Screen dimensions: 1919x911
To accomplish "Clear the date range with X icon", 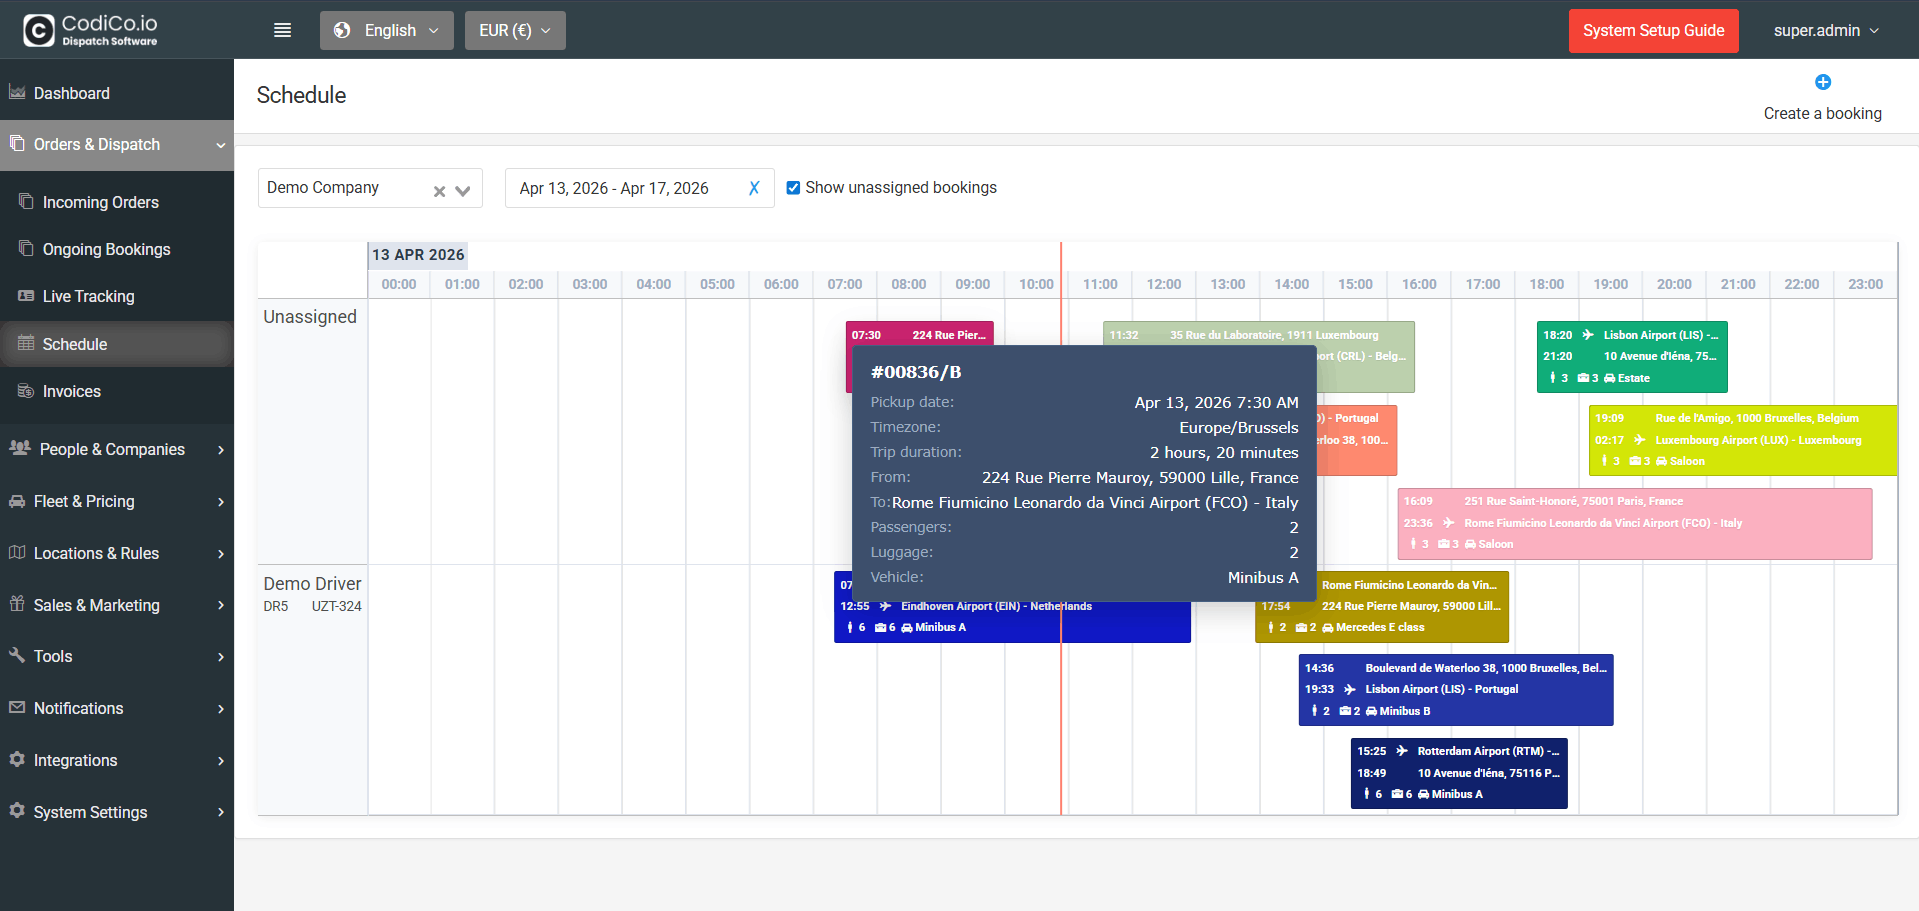I will tap(754, 188).
